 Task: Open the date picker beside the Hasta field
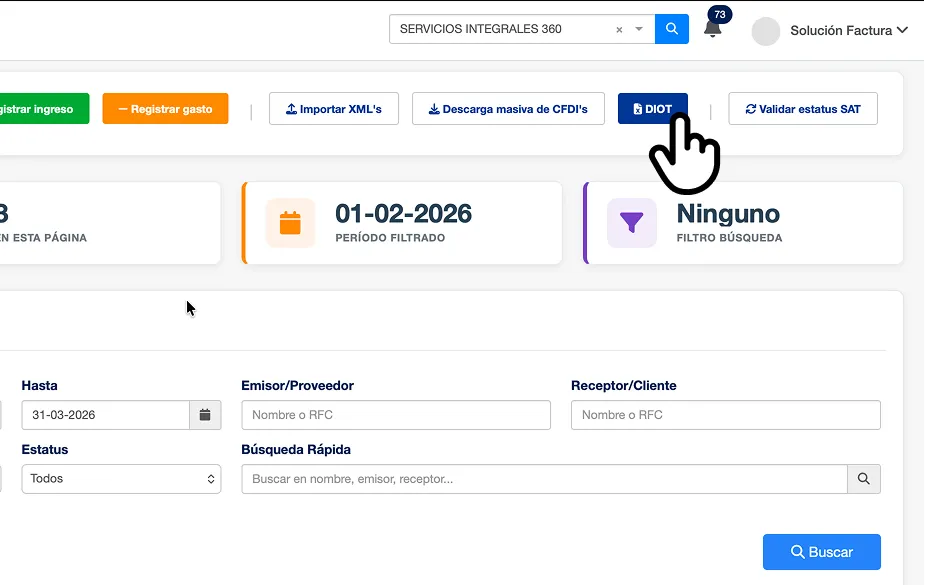tap(205, 414)
